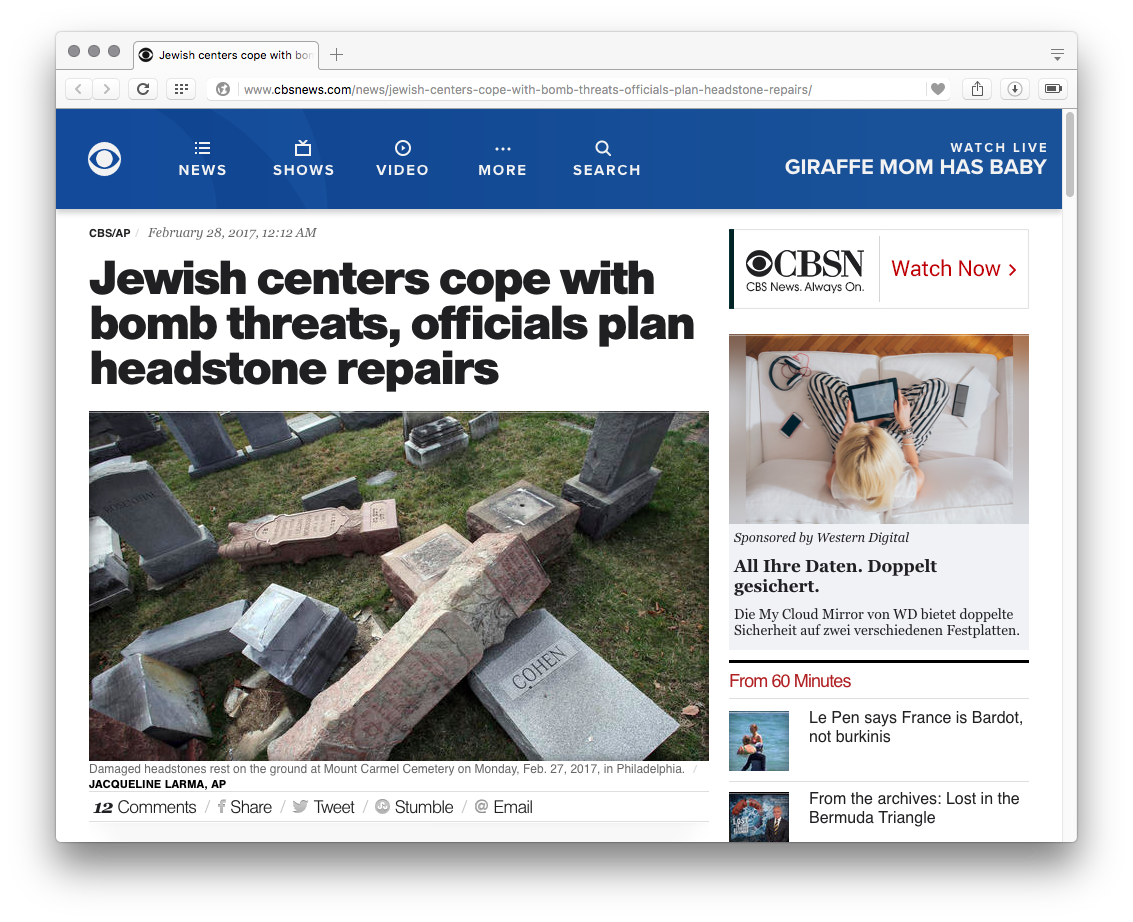Open the tab list menu icon
The height and width of the screenshot is (922, 1133).
pyautogui.click(x=1057, y=54)
